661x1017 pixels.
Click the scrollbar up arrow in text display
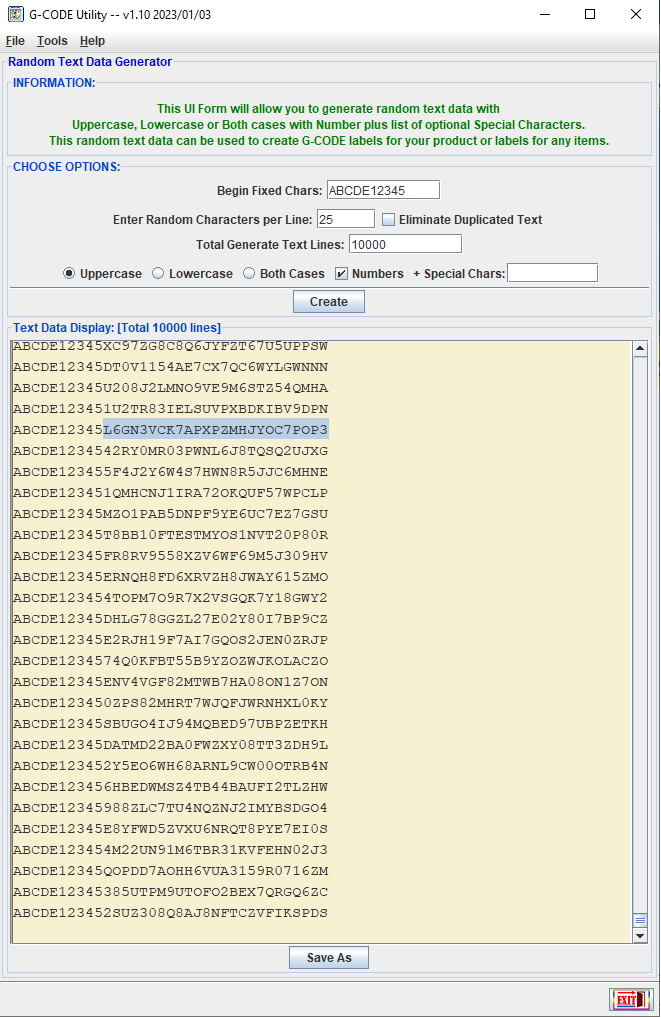tap(641, 348)
